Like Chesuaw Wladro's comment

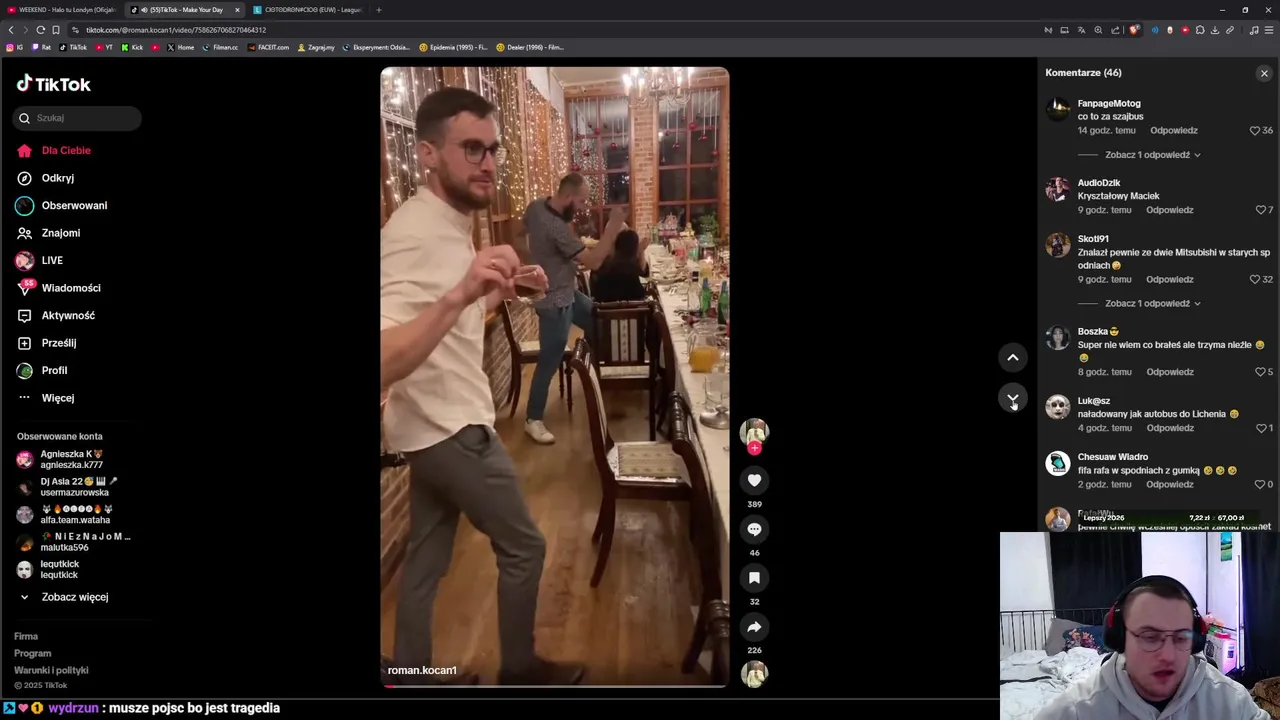[x=1261, y=484]
